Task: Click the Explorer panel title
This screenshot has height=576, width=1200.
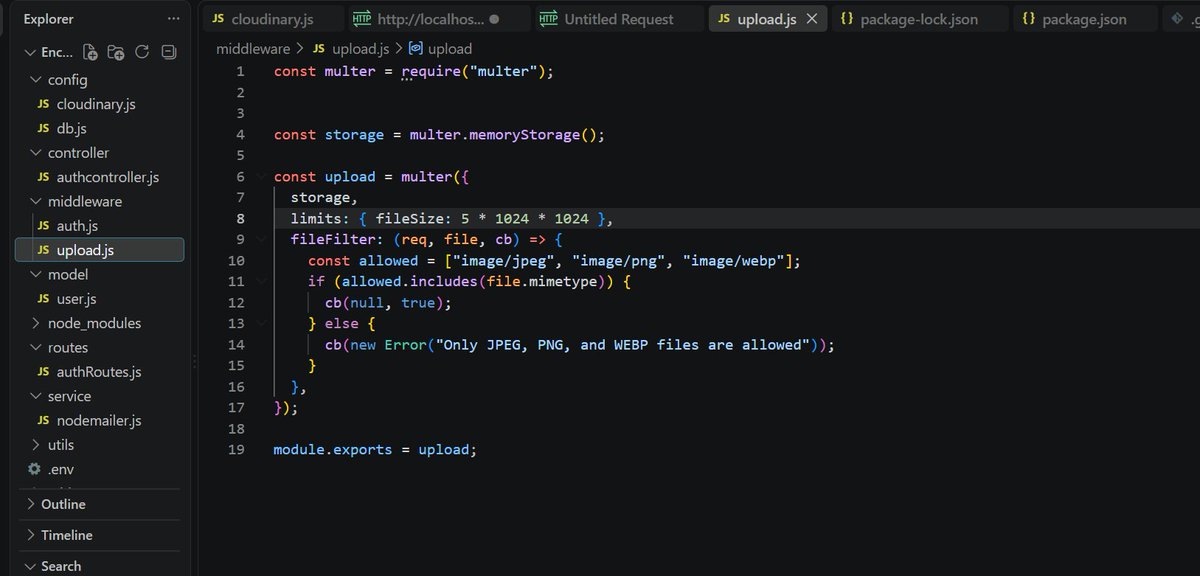Action: [x=48, y=19]
